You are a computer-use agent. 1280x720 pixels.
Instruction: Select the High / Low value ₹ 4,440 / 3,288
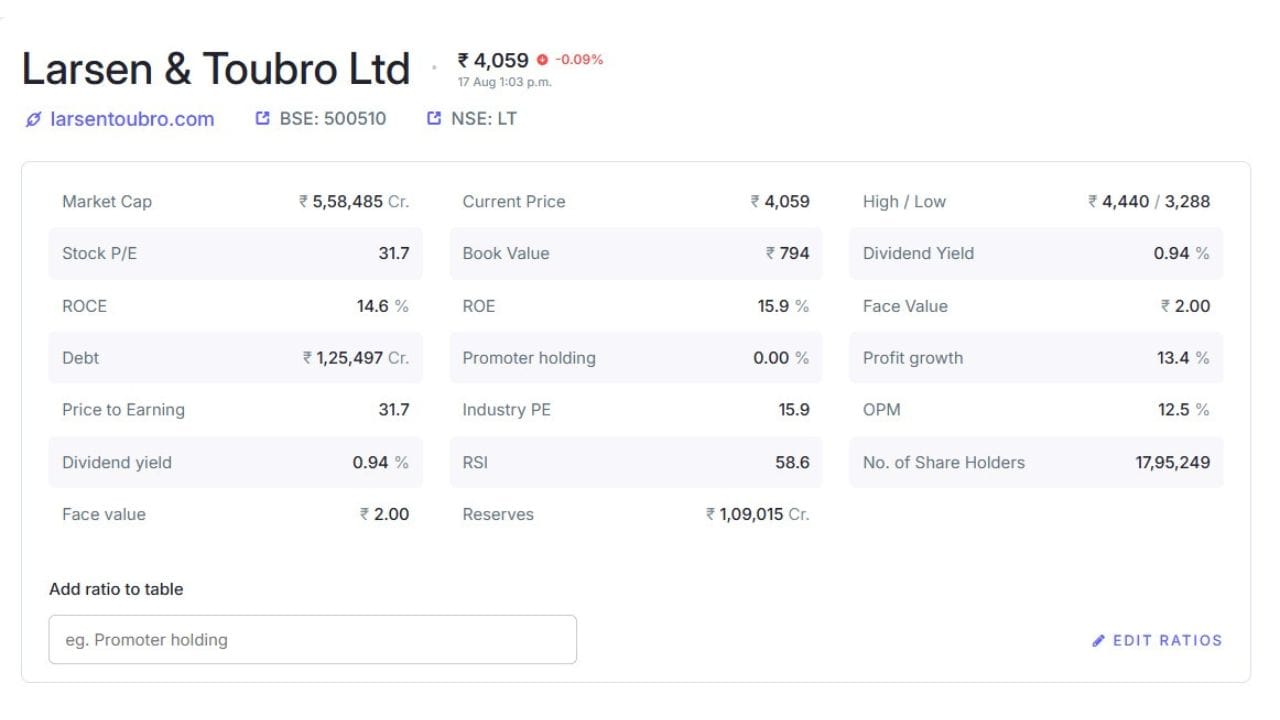(1149, 202)
